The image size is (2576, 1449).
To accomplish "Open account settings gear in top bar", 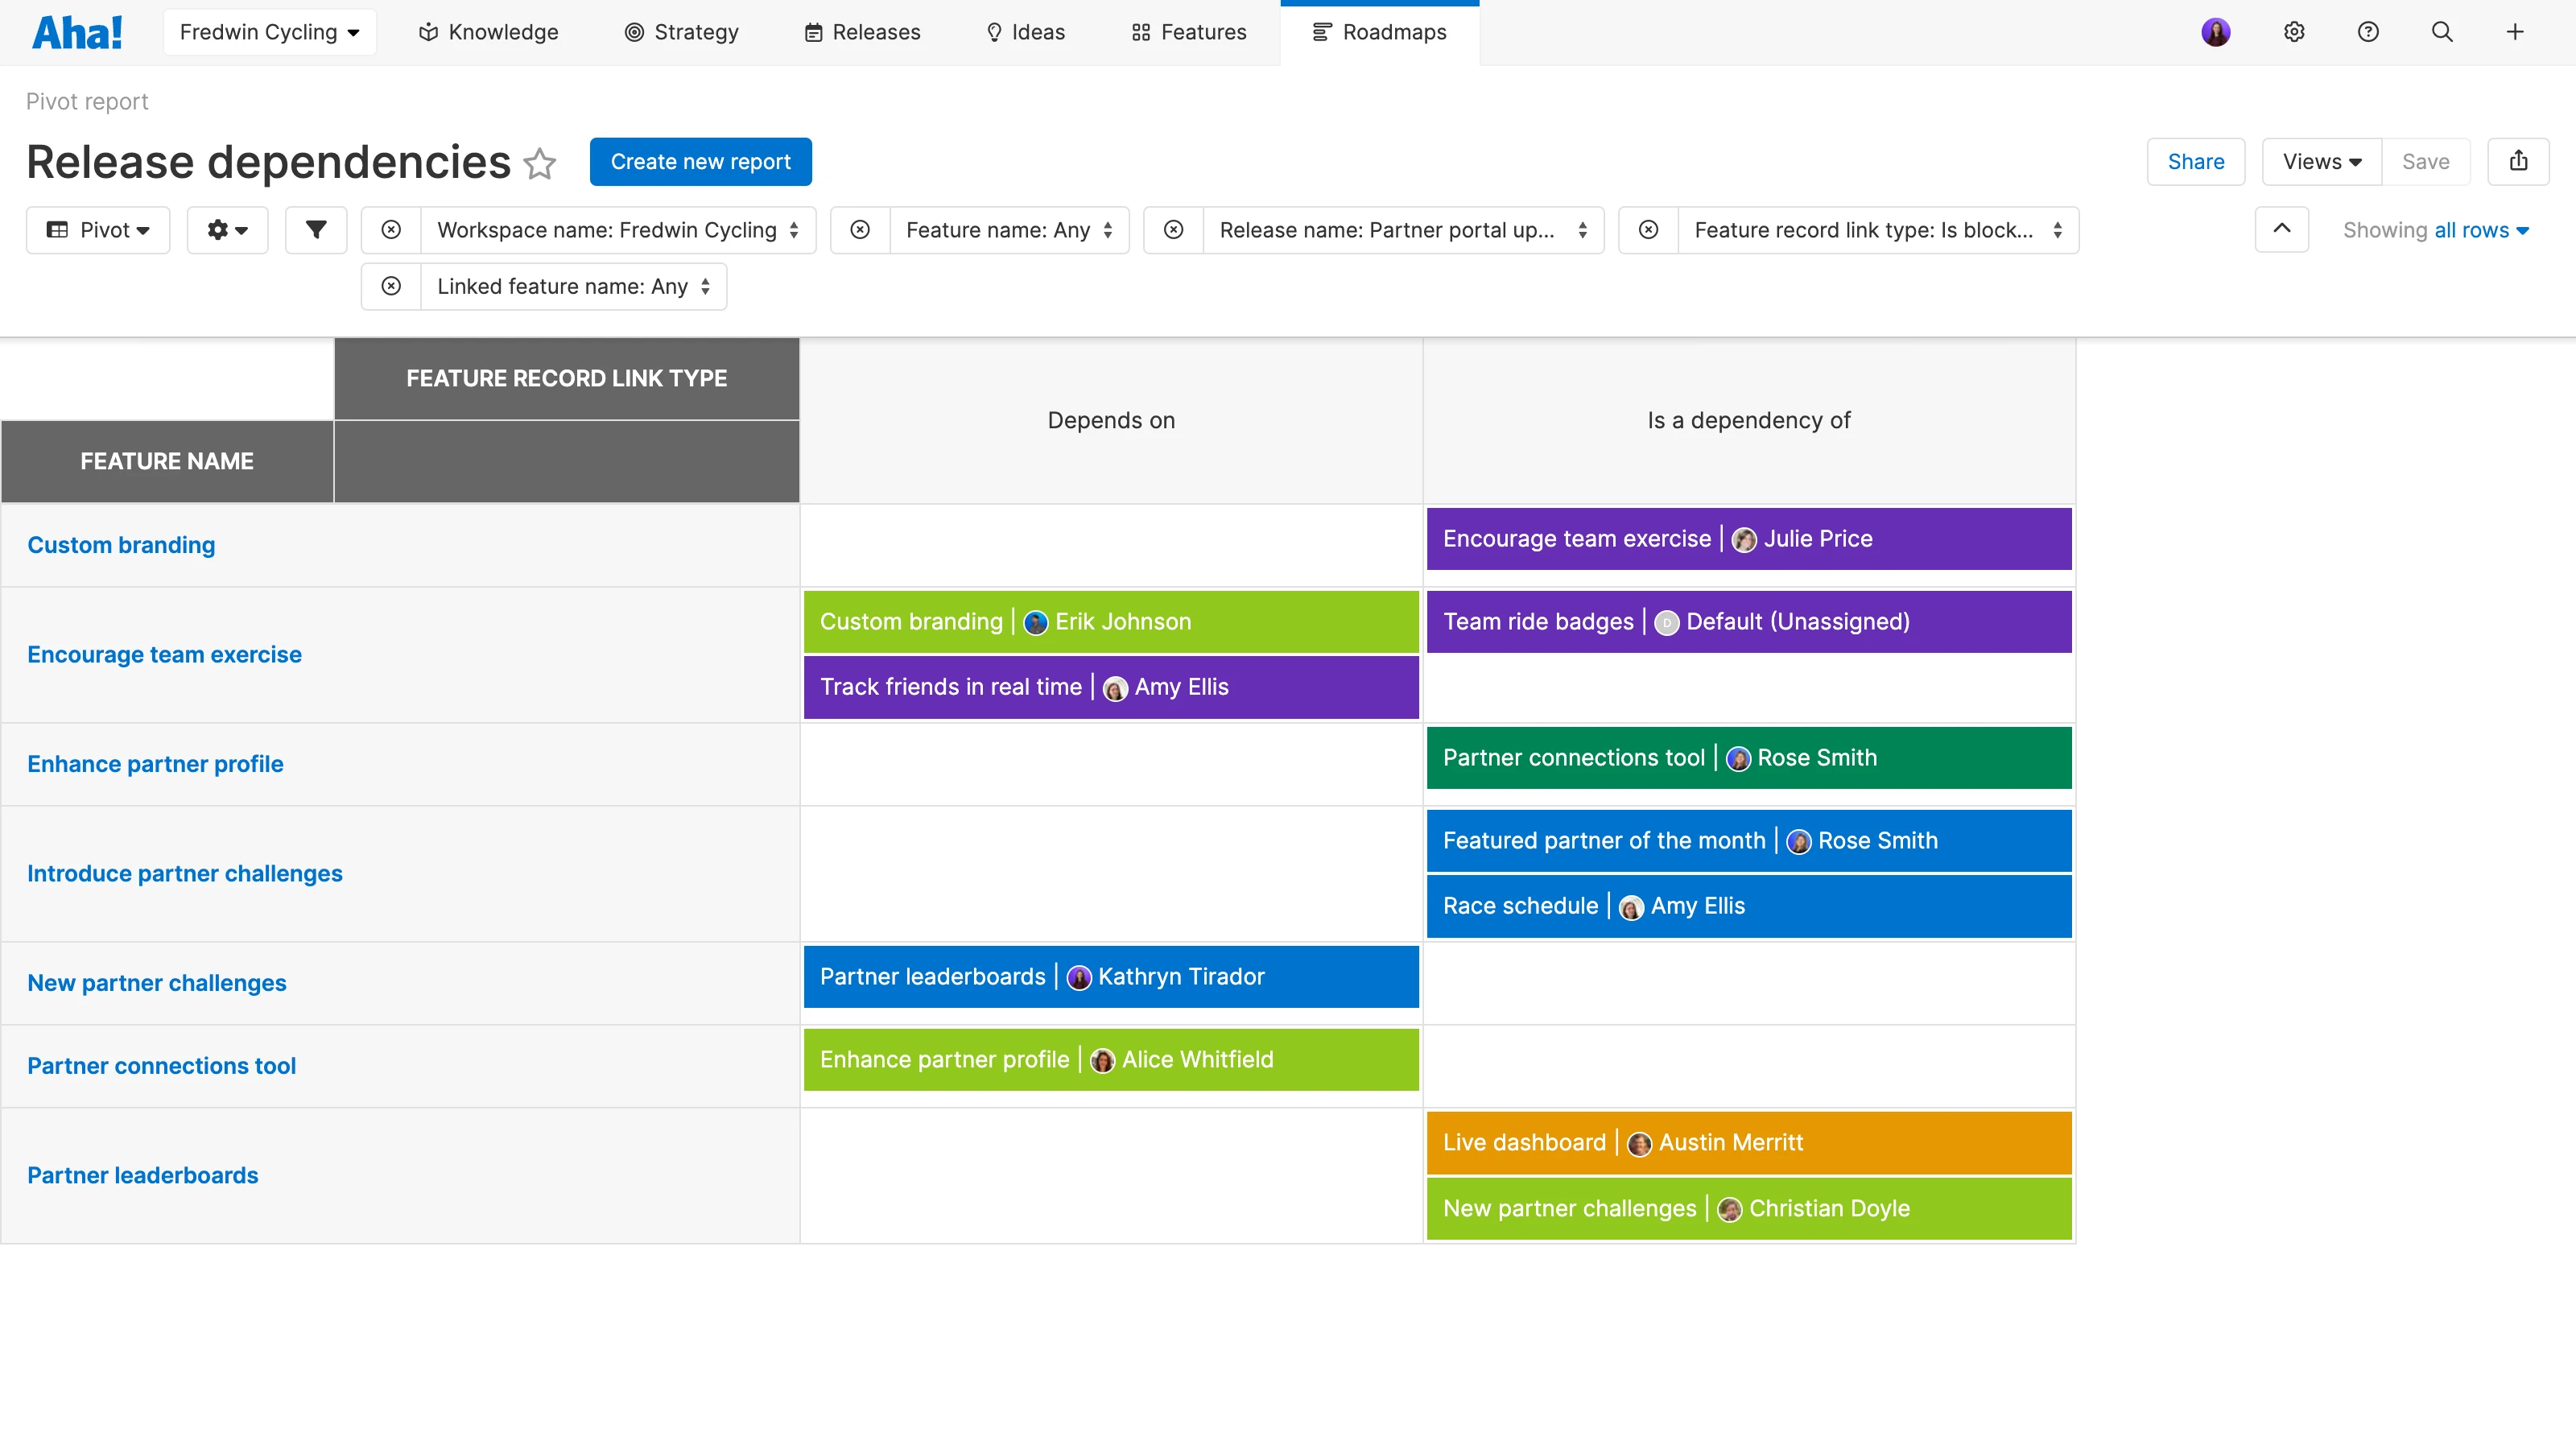I will [x=2294, y=32].
